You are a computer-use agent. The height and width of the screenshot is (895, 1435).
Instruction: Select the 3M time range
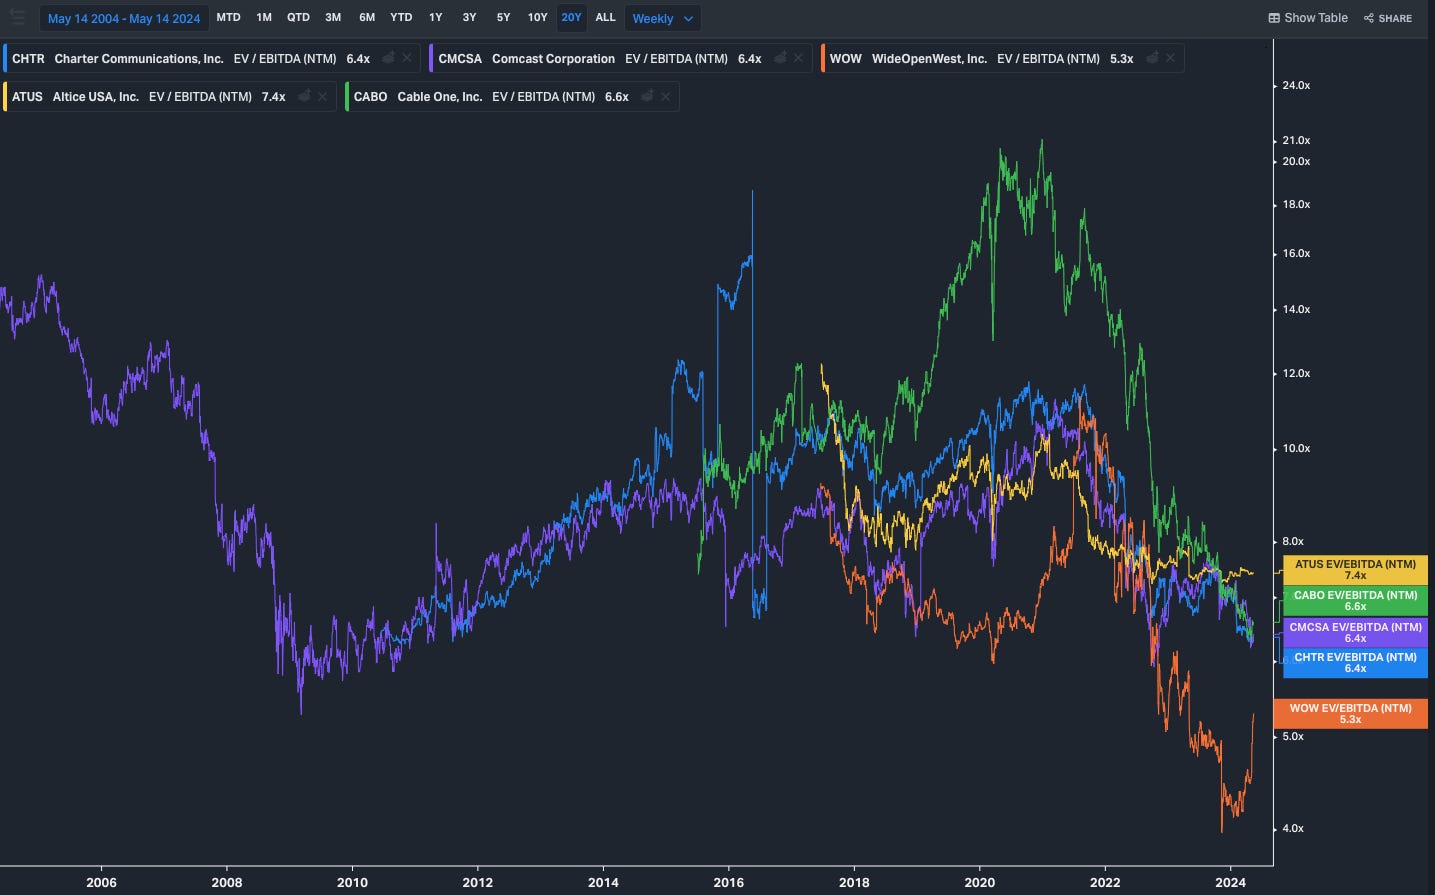[x=333, y=17]
